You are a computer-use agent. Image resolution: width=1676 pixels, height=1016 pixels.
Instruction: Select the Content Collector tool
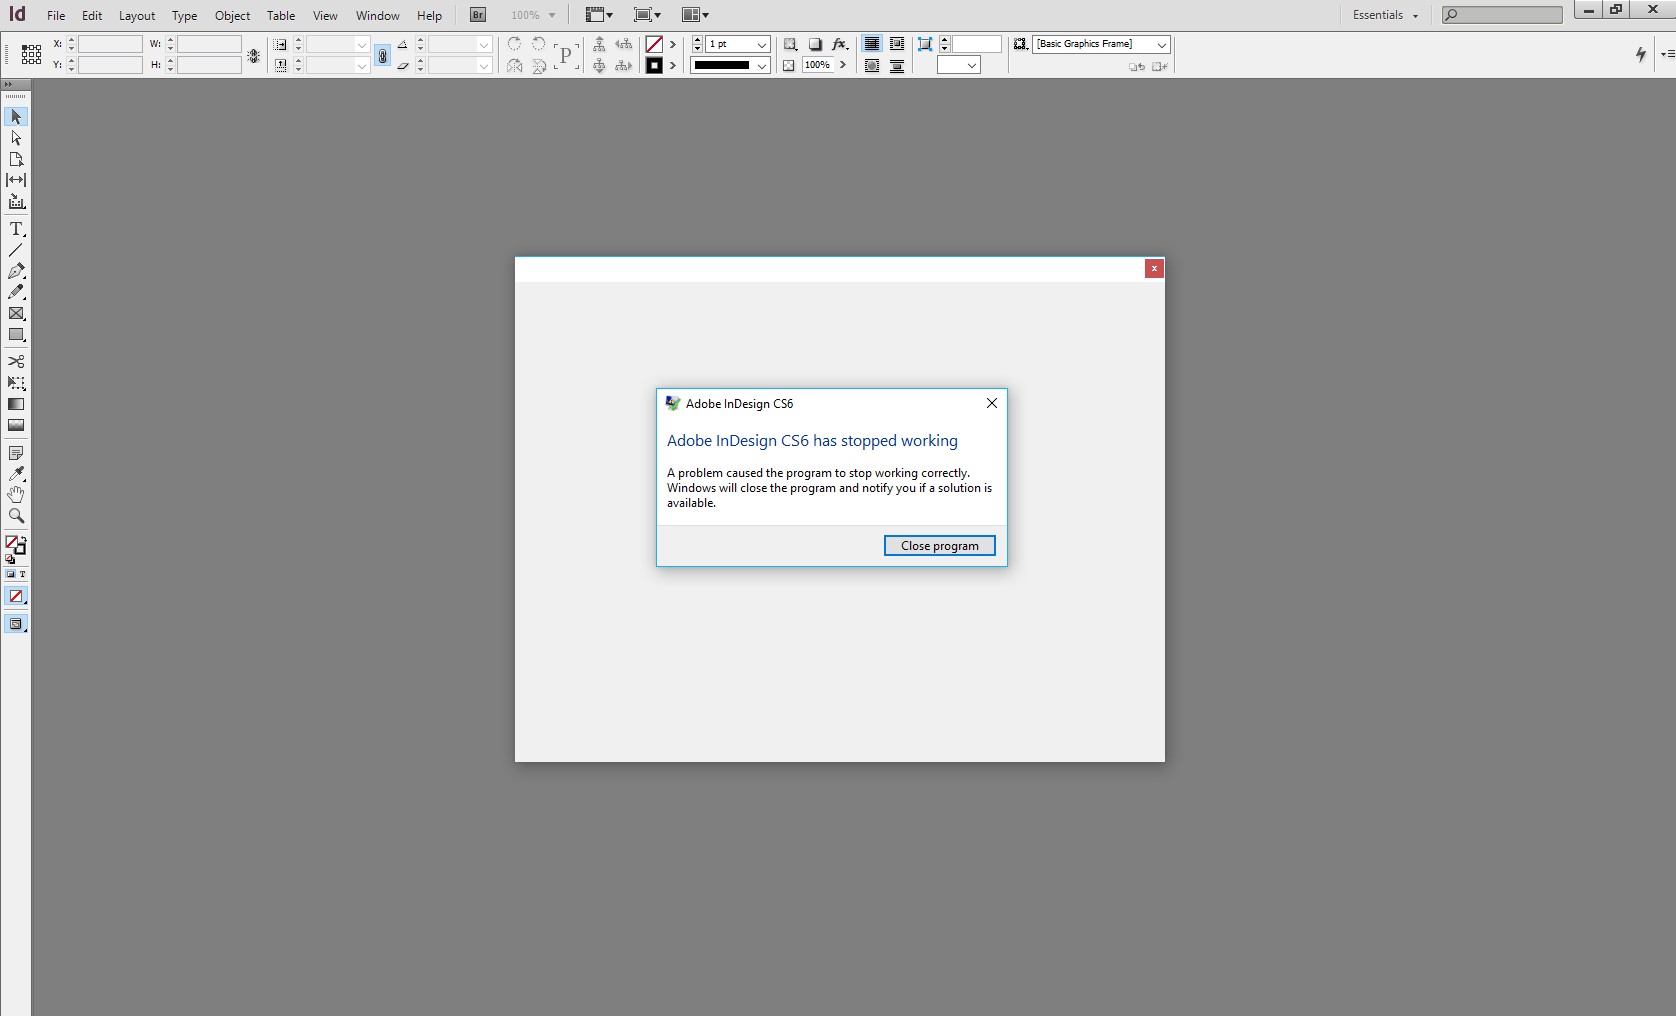pyautogui.click(x=16, y=201)
